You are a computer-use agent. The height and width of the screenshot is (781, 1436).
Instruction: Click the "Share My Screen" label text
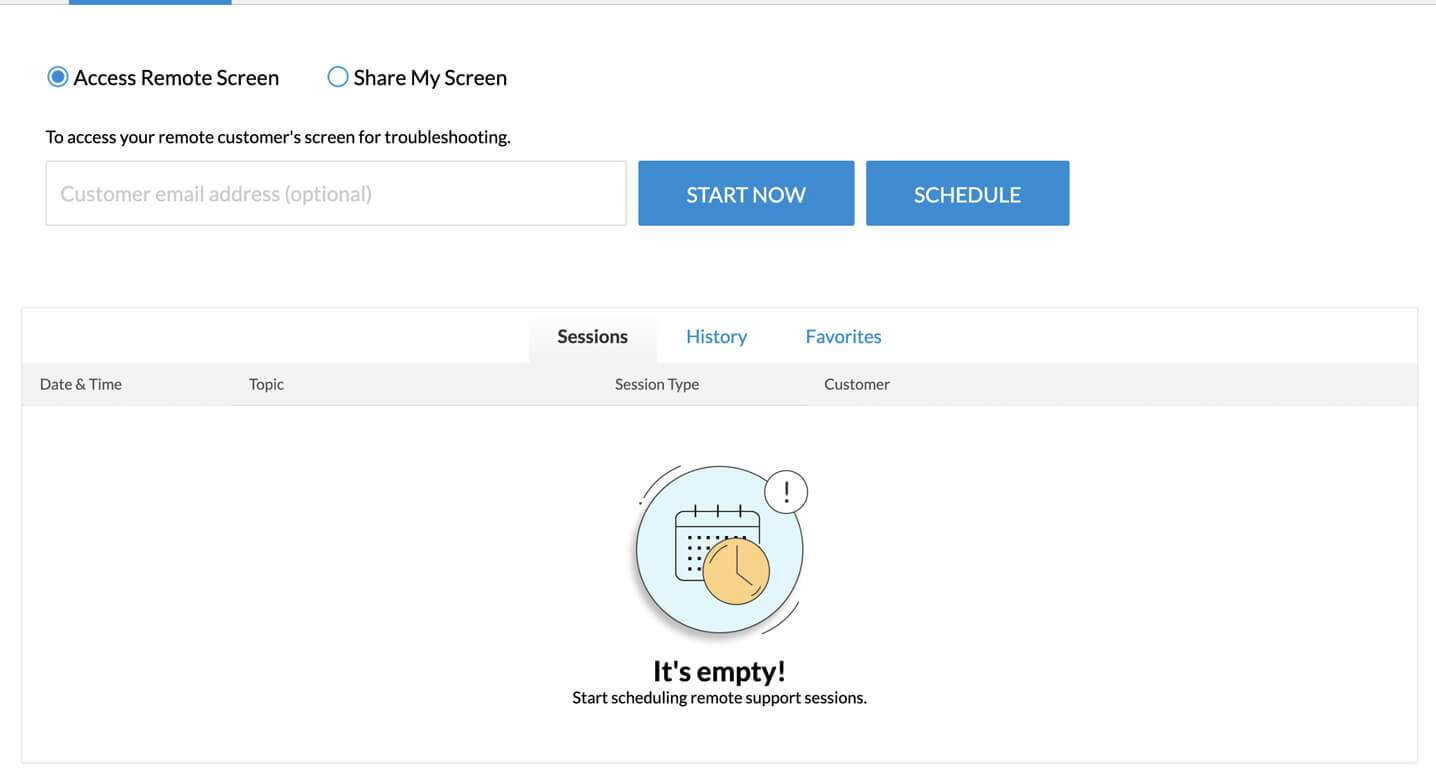(430, 78)
